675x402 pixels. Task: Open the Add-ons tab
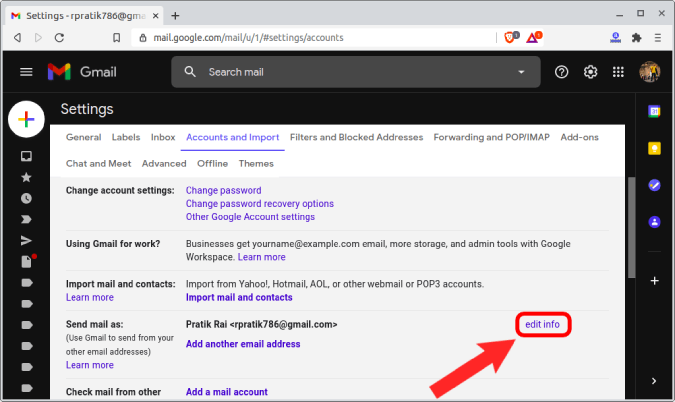[579, 137]
